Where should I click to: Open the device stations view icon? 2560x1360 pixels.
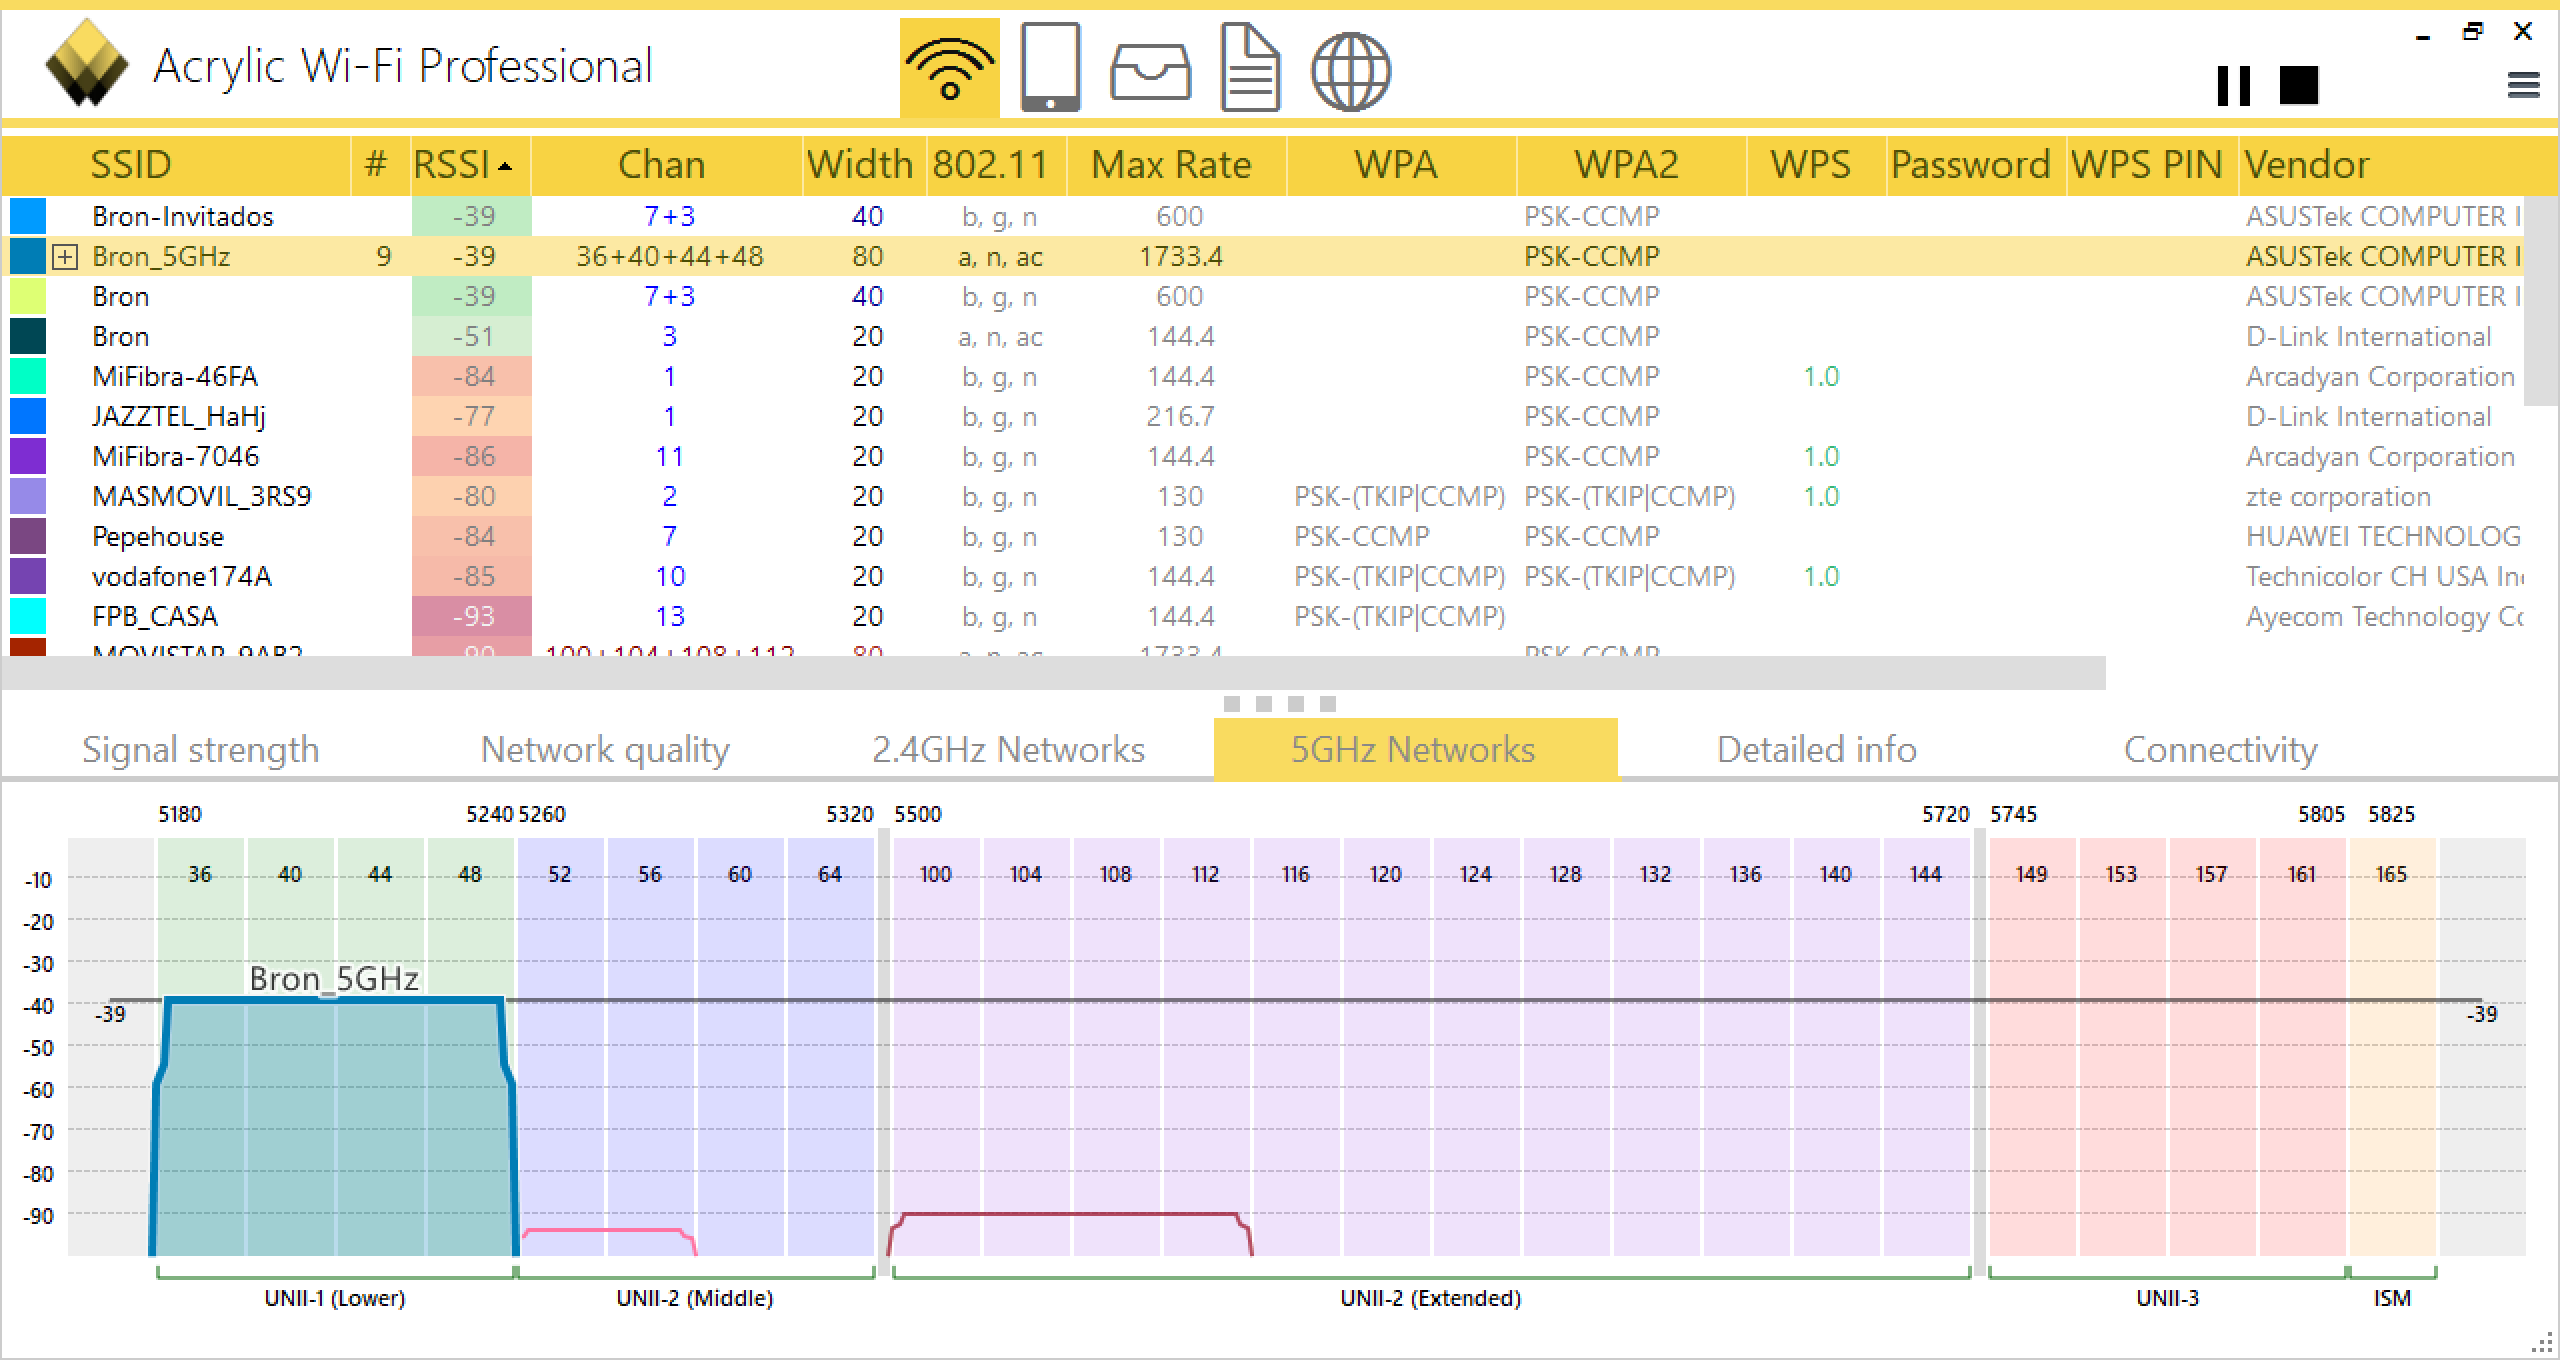[1049, 68]
